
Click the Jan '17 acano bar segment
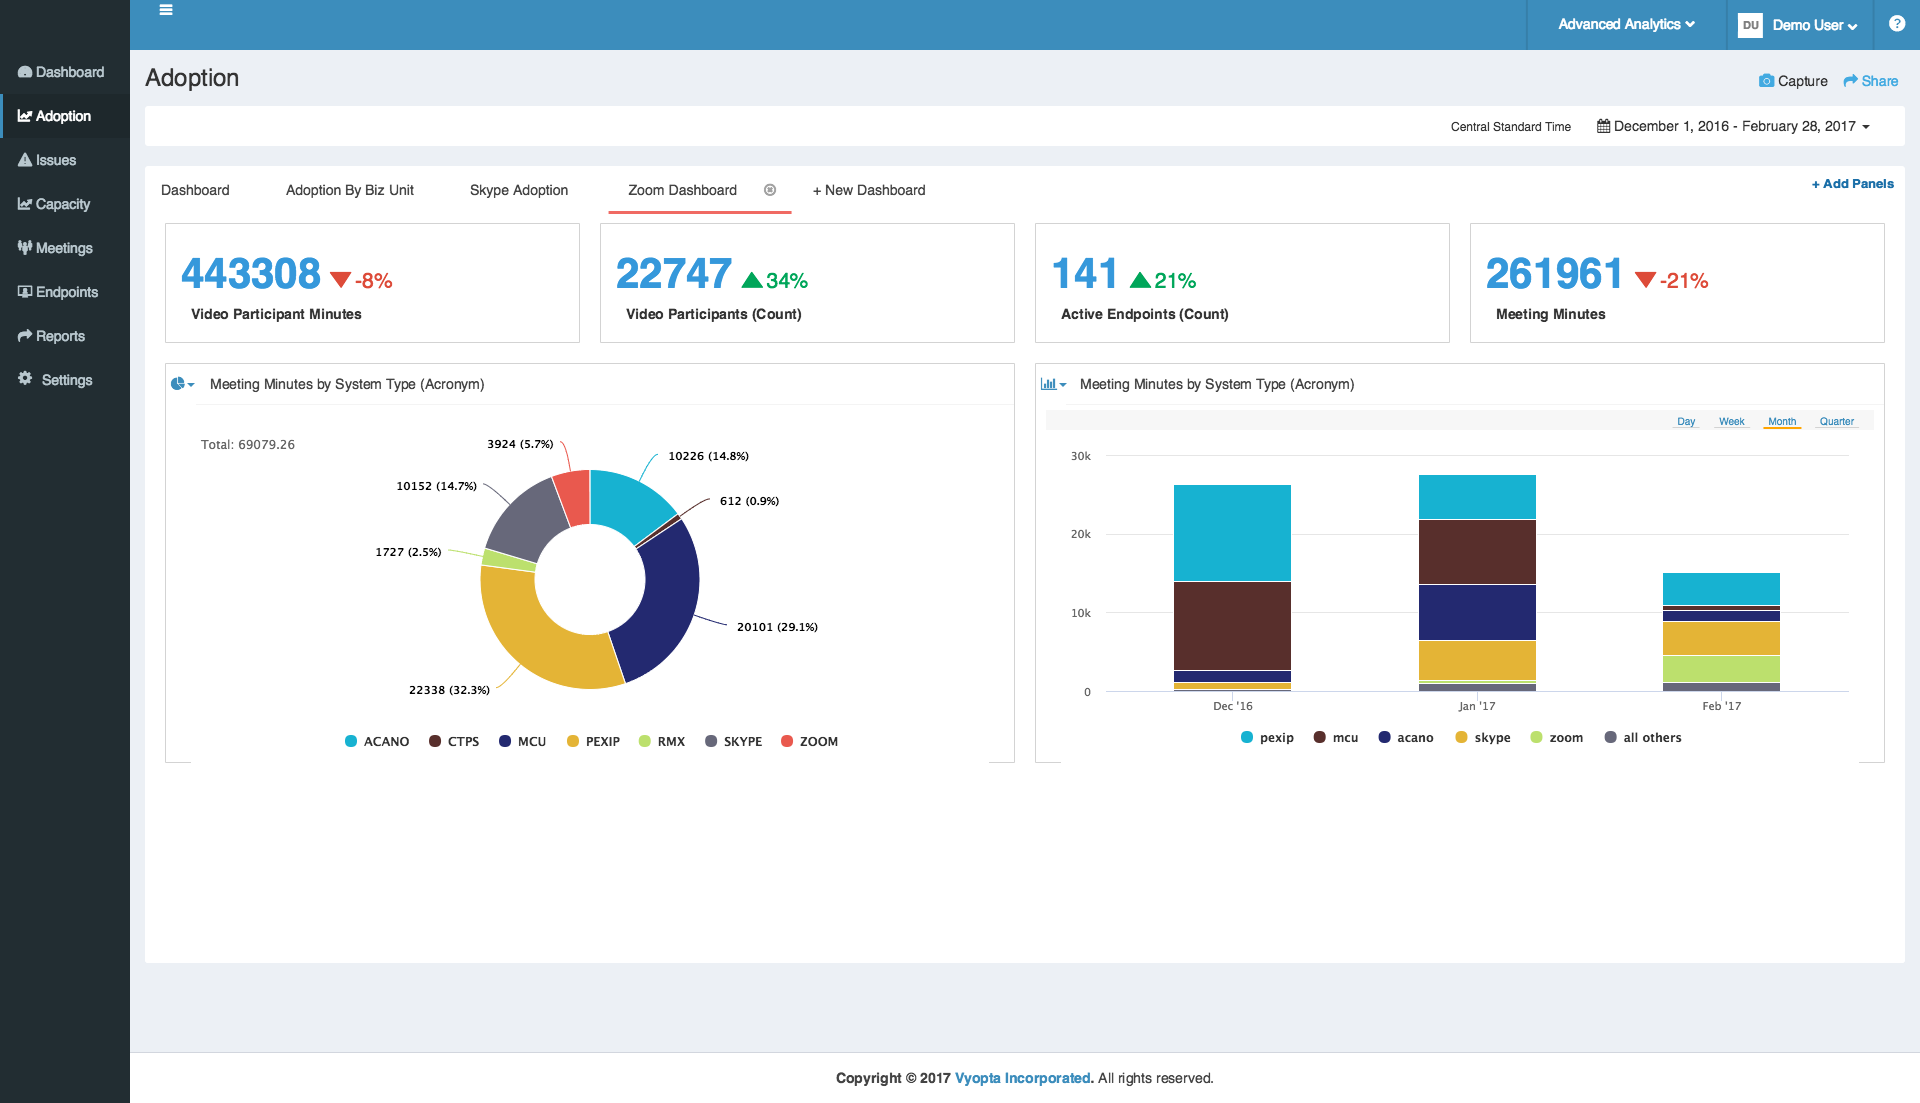(1477, 612)
